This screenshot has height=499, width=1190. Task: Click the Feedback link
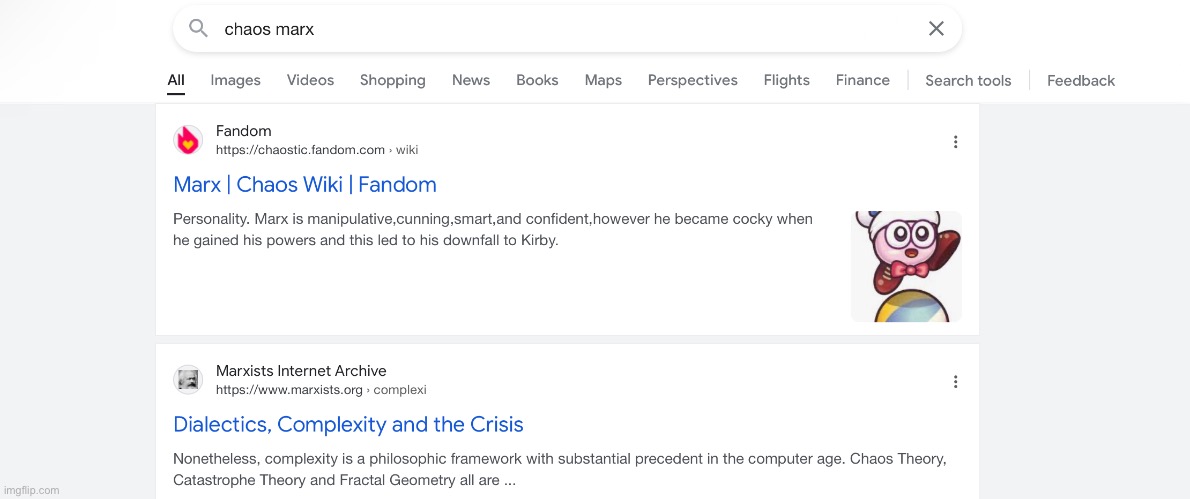click(x=1080, y=81)
